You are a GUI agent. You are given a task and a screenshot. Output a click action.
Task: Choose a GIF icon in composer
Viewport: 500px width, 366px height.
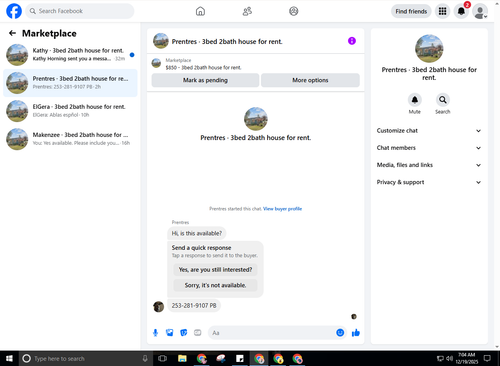pos(198,333)
